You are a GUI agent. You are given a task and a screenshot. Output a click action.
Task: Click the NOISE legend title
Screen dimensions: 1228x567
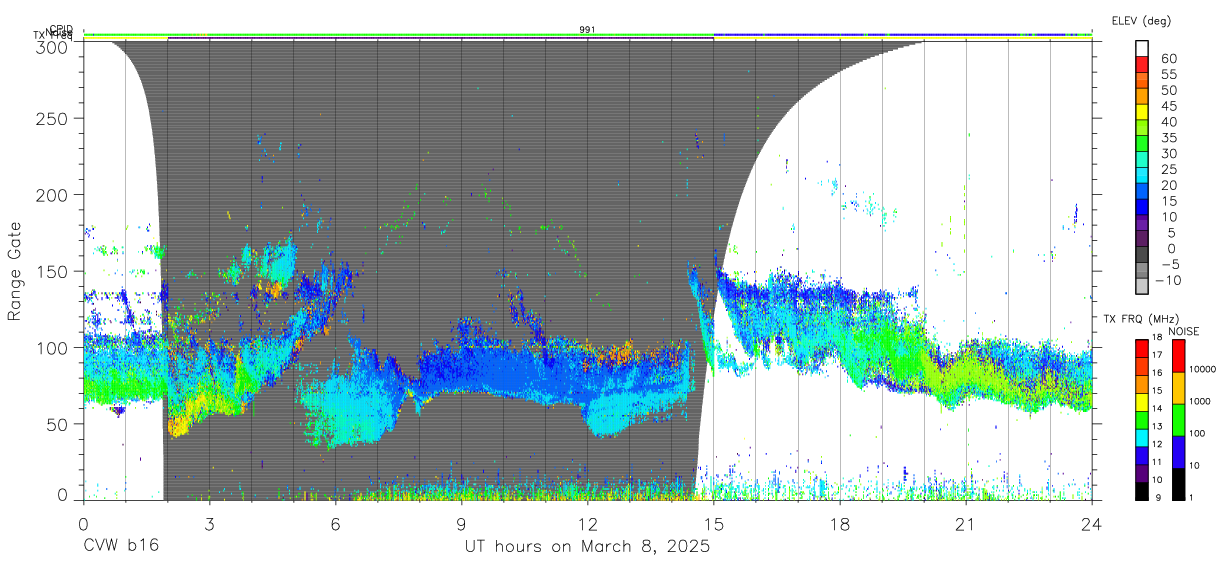pyautogui.click(x=1184, y=331)
